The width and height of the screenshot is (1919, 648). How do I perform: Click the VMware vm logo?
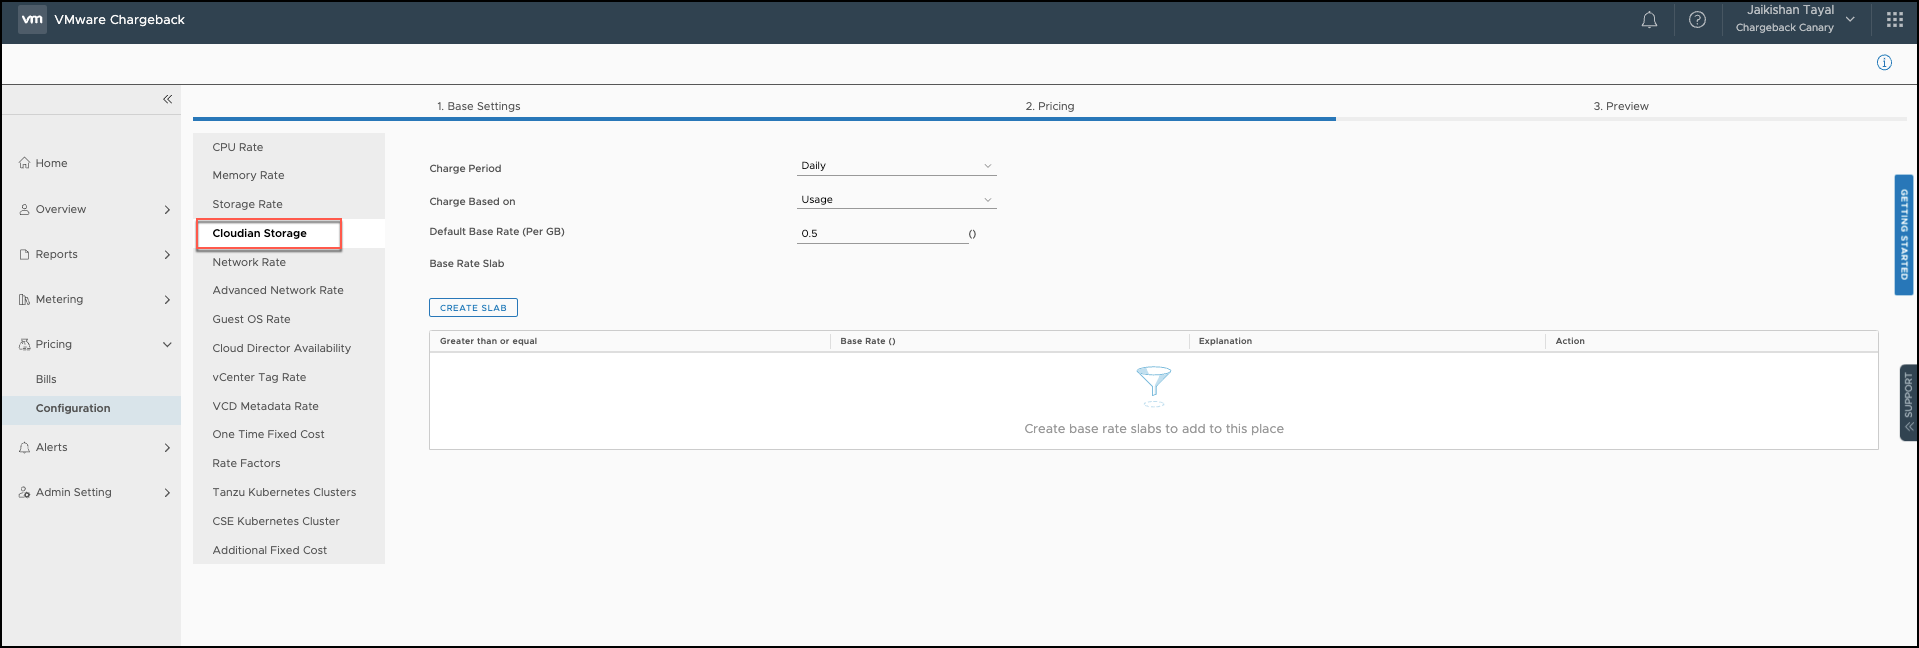pyautogui.click(x=32, y=19)
